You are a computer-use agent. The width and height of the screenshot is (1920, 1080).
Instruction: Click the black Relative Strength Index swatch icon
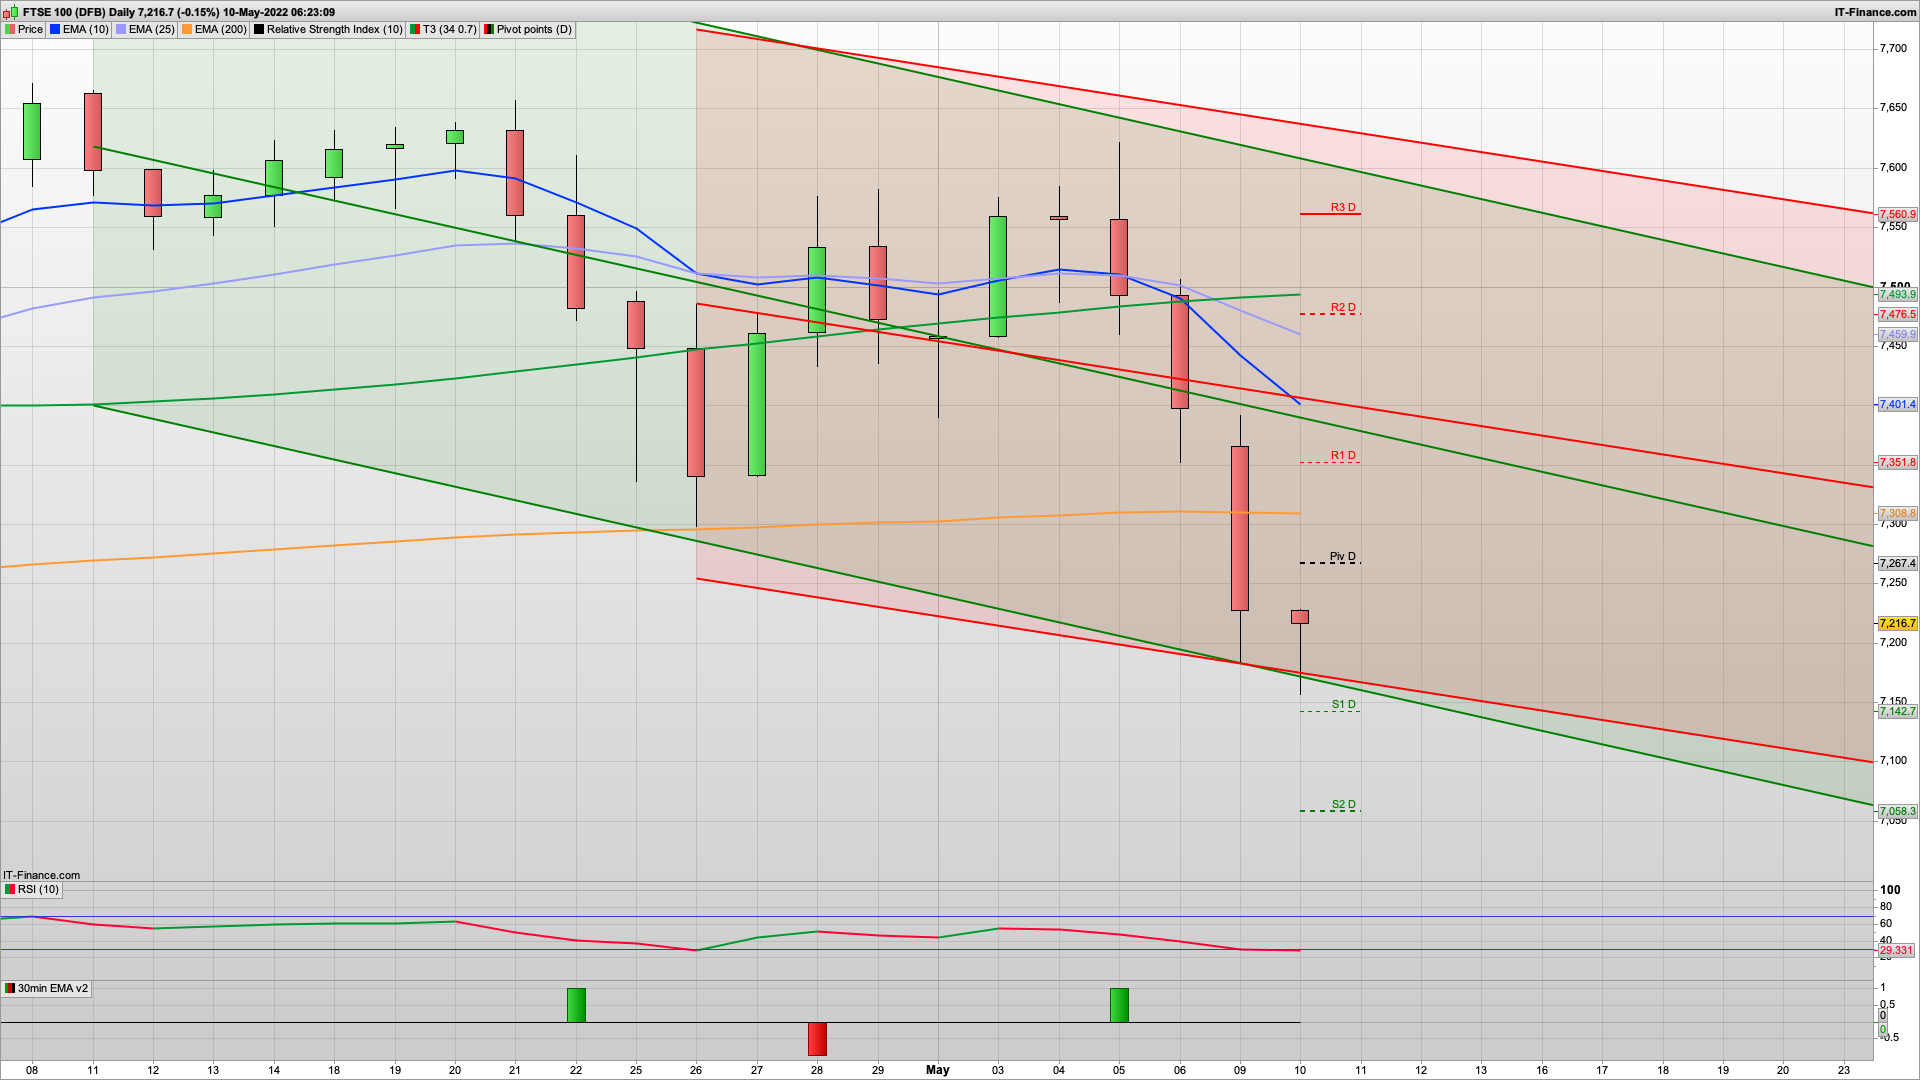point(259,29)
